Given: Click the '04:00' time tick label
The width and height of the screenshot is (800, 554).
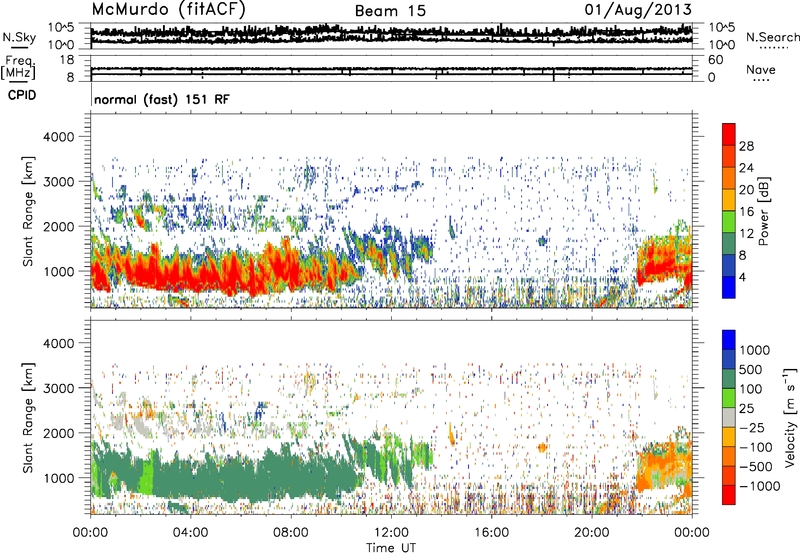Looking at the screenshot, I should coord(190,533).
